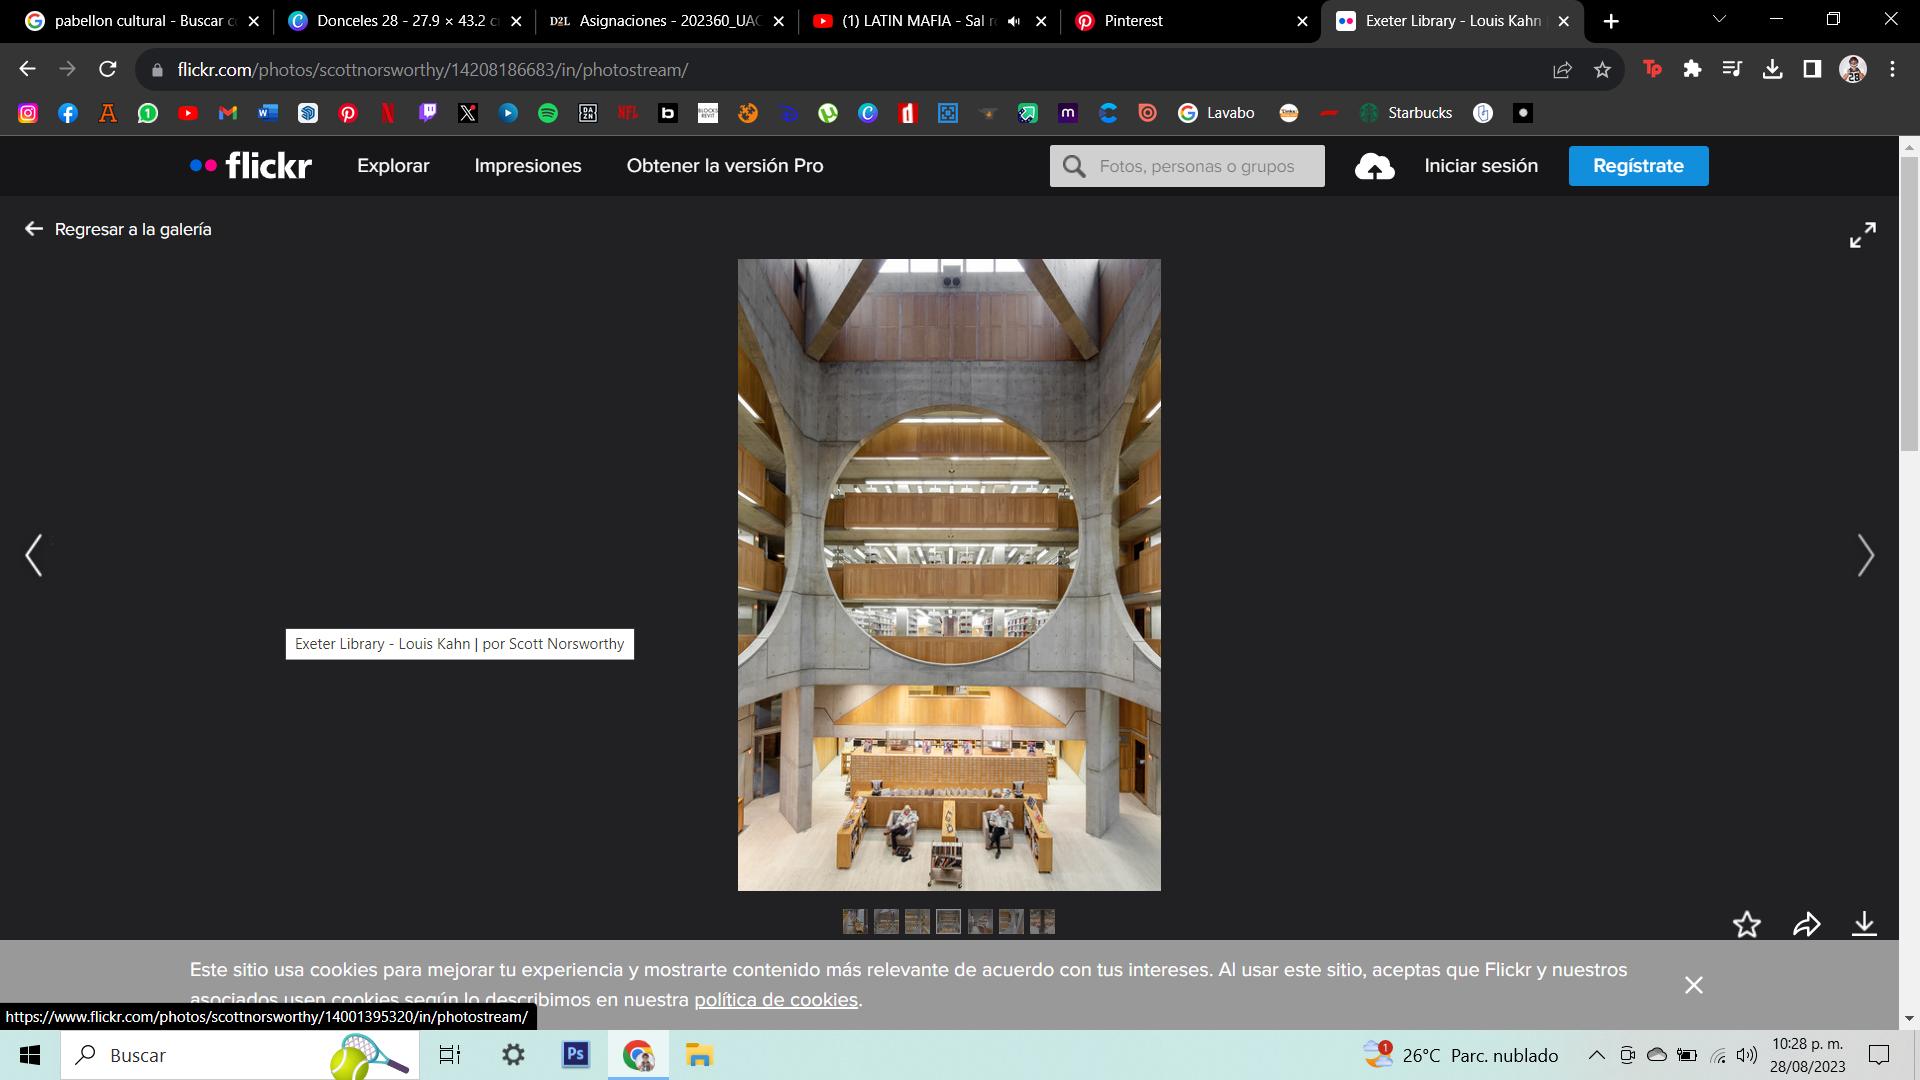
Task: Share the photo using the arrow icon
Action: click(x=1806, y=924)
